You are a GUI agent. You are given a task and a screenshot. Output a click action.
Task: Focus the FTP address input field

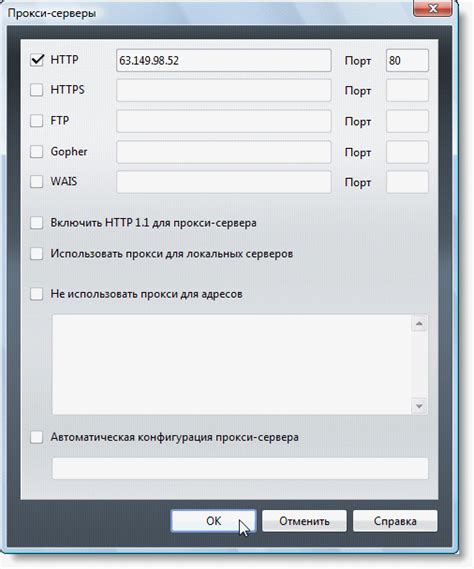coord(224,121)
